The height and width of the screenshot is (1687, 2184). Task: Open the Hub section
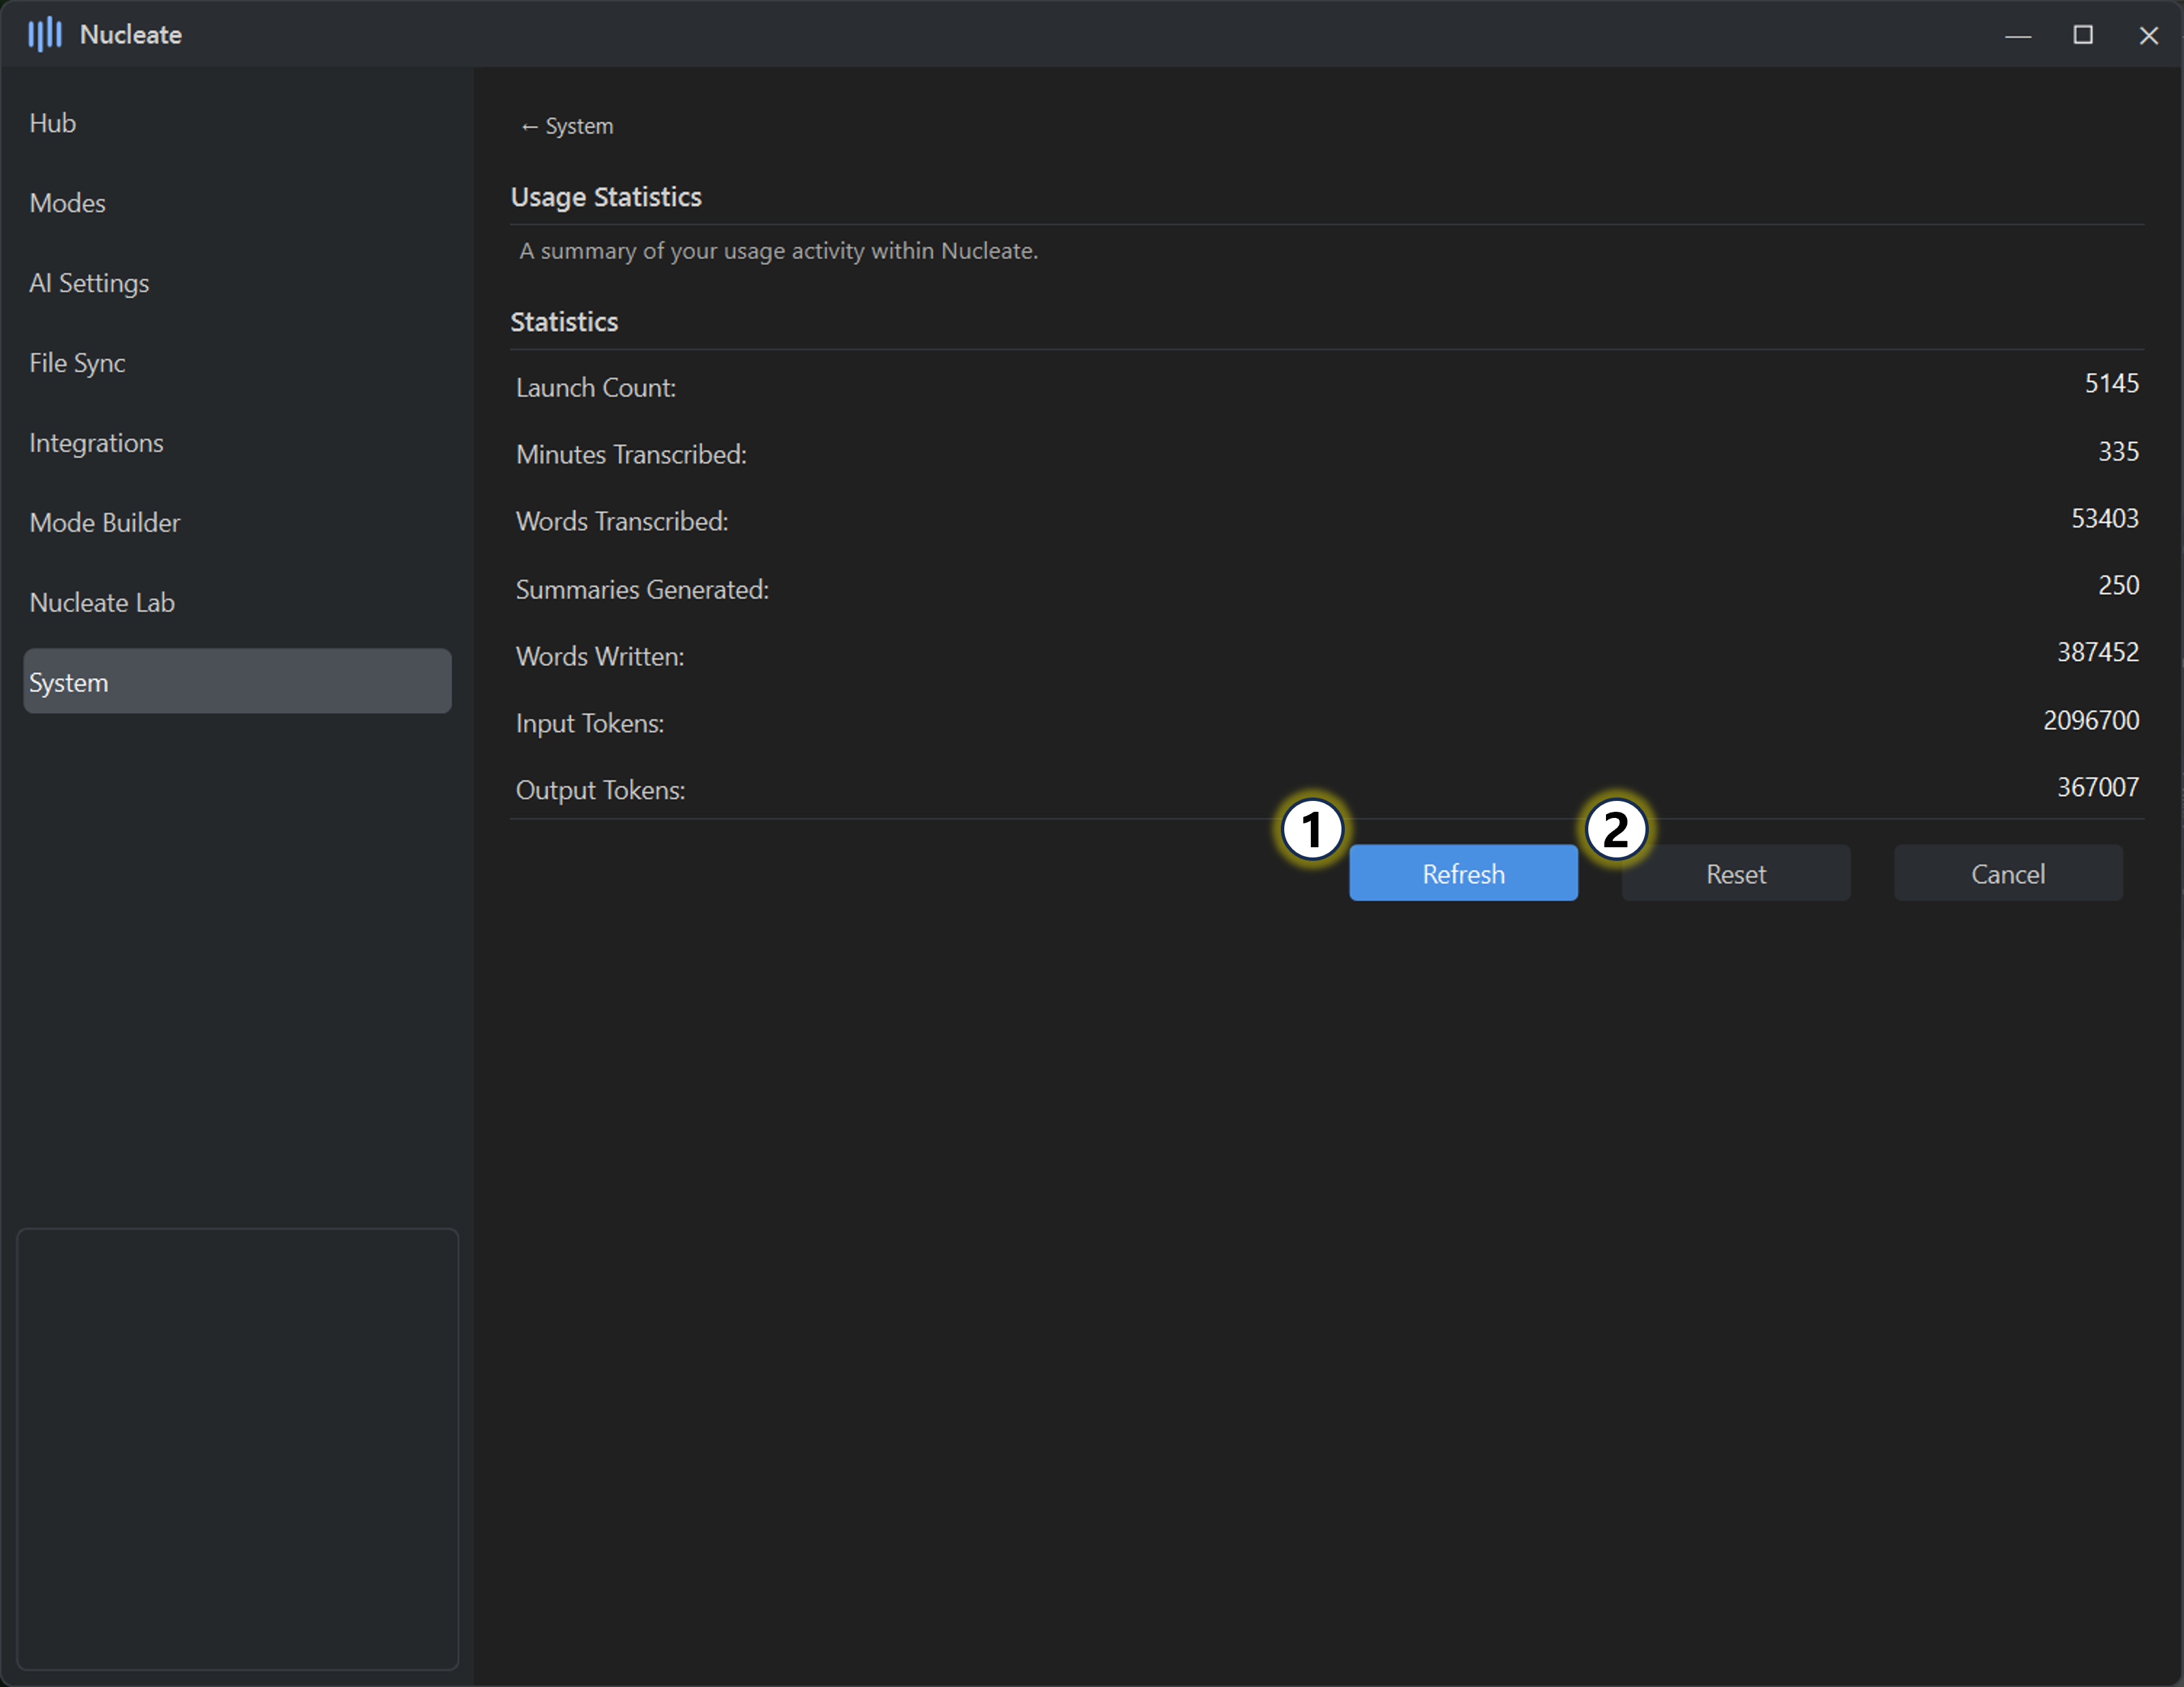53,123
